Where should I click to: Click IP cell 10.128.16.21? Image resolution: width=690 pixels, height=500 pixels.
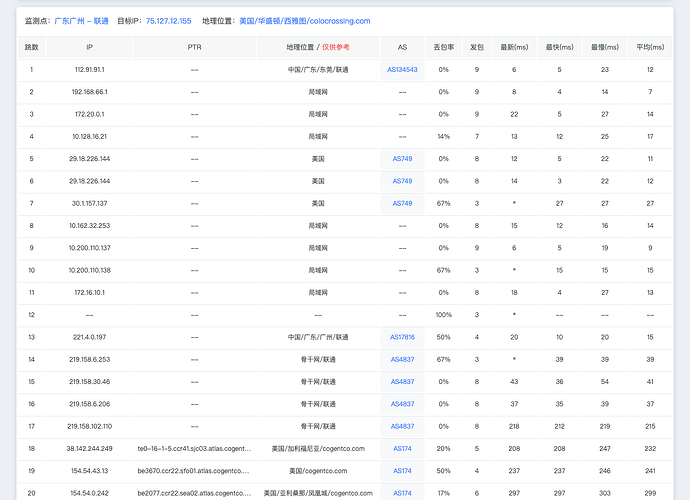[89, 136]
